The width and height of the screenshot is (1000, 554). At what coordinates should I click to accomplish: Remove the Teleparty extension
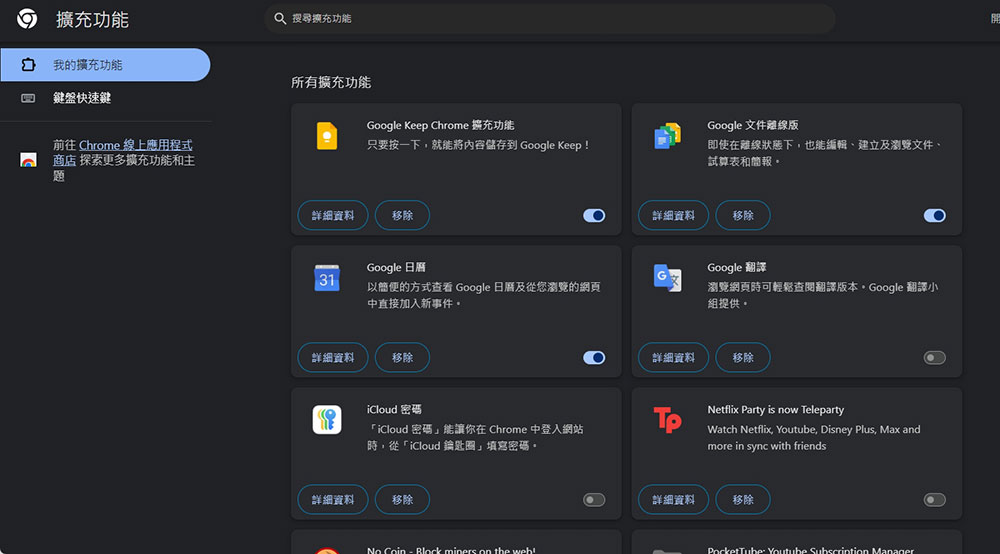pos(743,500)
